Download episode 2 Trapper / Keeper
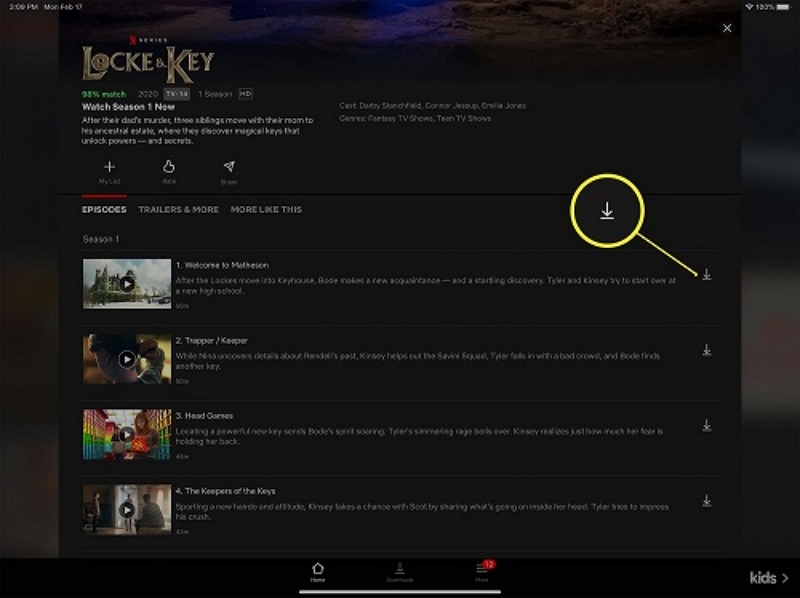The width and height of the screenshot is (800, 598). click(707, 350)
